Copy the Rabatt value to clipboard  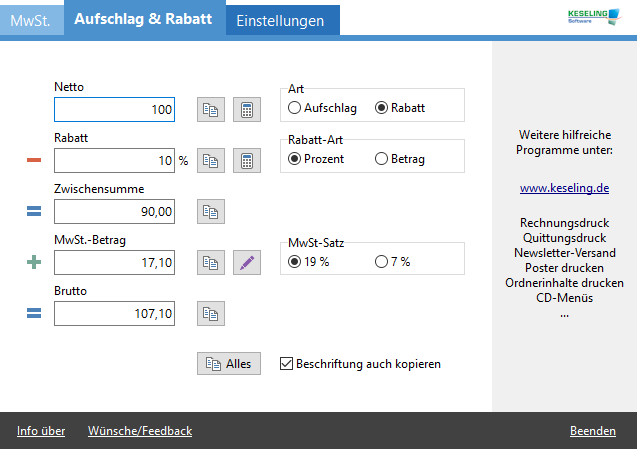click(x=211, y=160)
